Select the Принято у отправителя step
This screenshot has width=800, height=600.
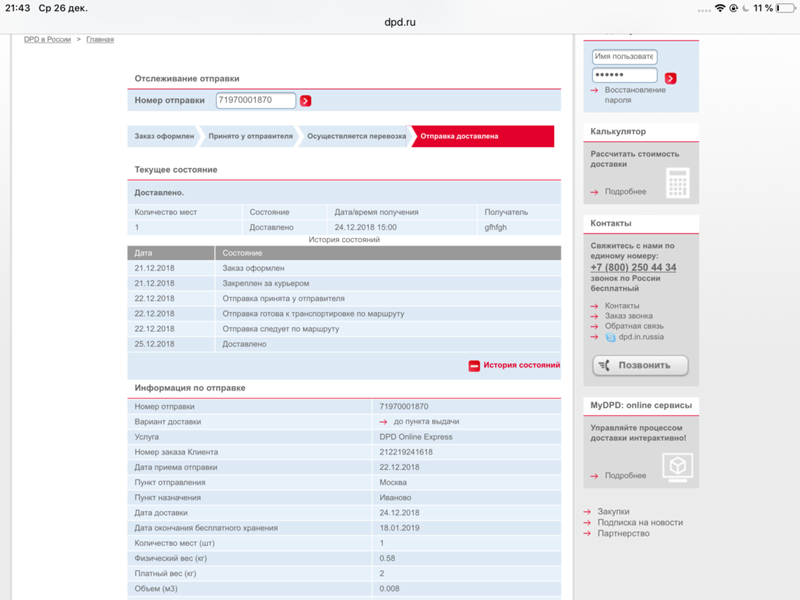[251, 136]
